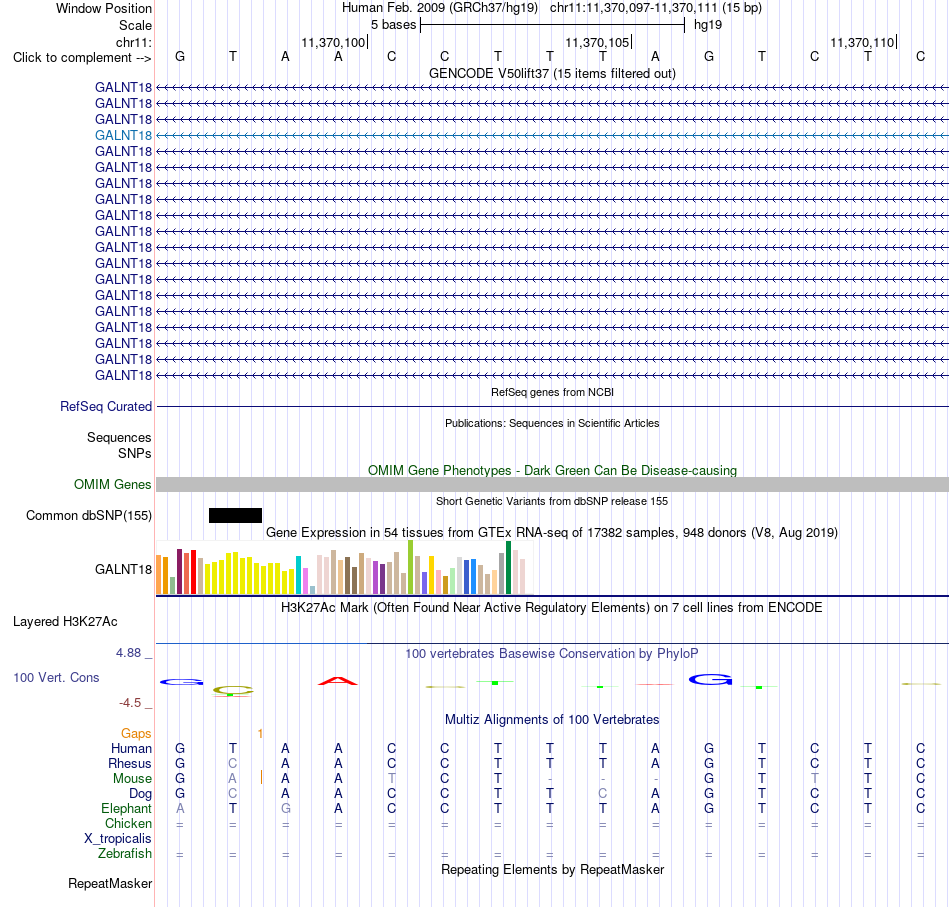950x907 pixels.
Task: Click the OMIM Genes track label
Action: click(112, 484)
